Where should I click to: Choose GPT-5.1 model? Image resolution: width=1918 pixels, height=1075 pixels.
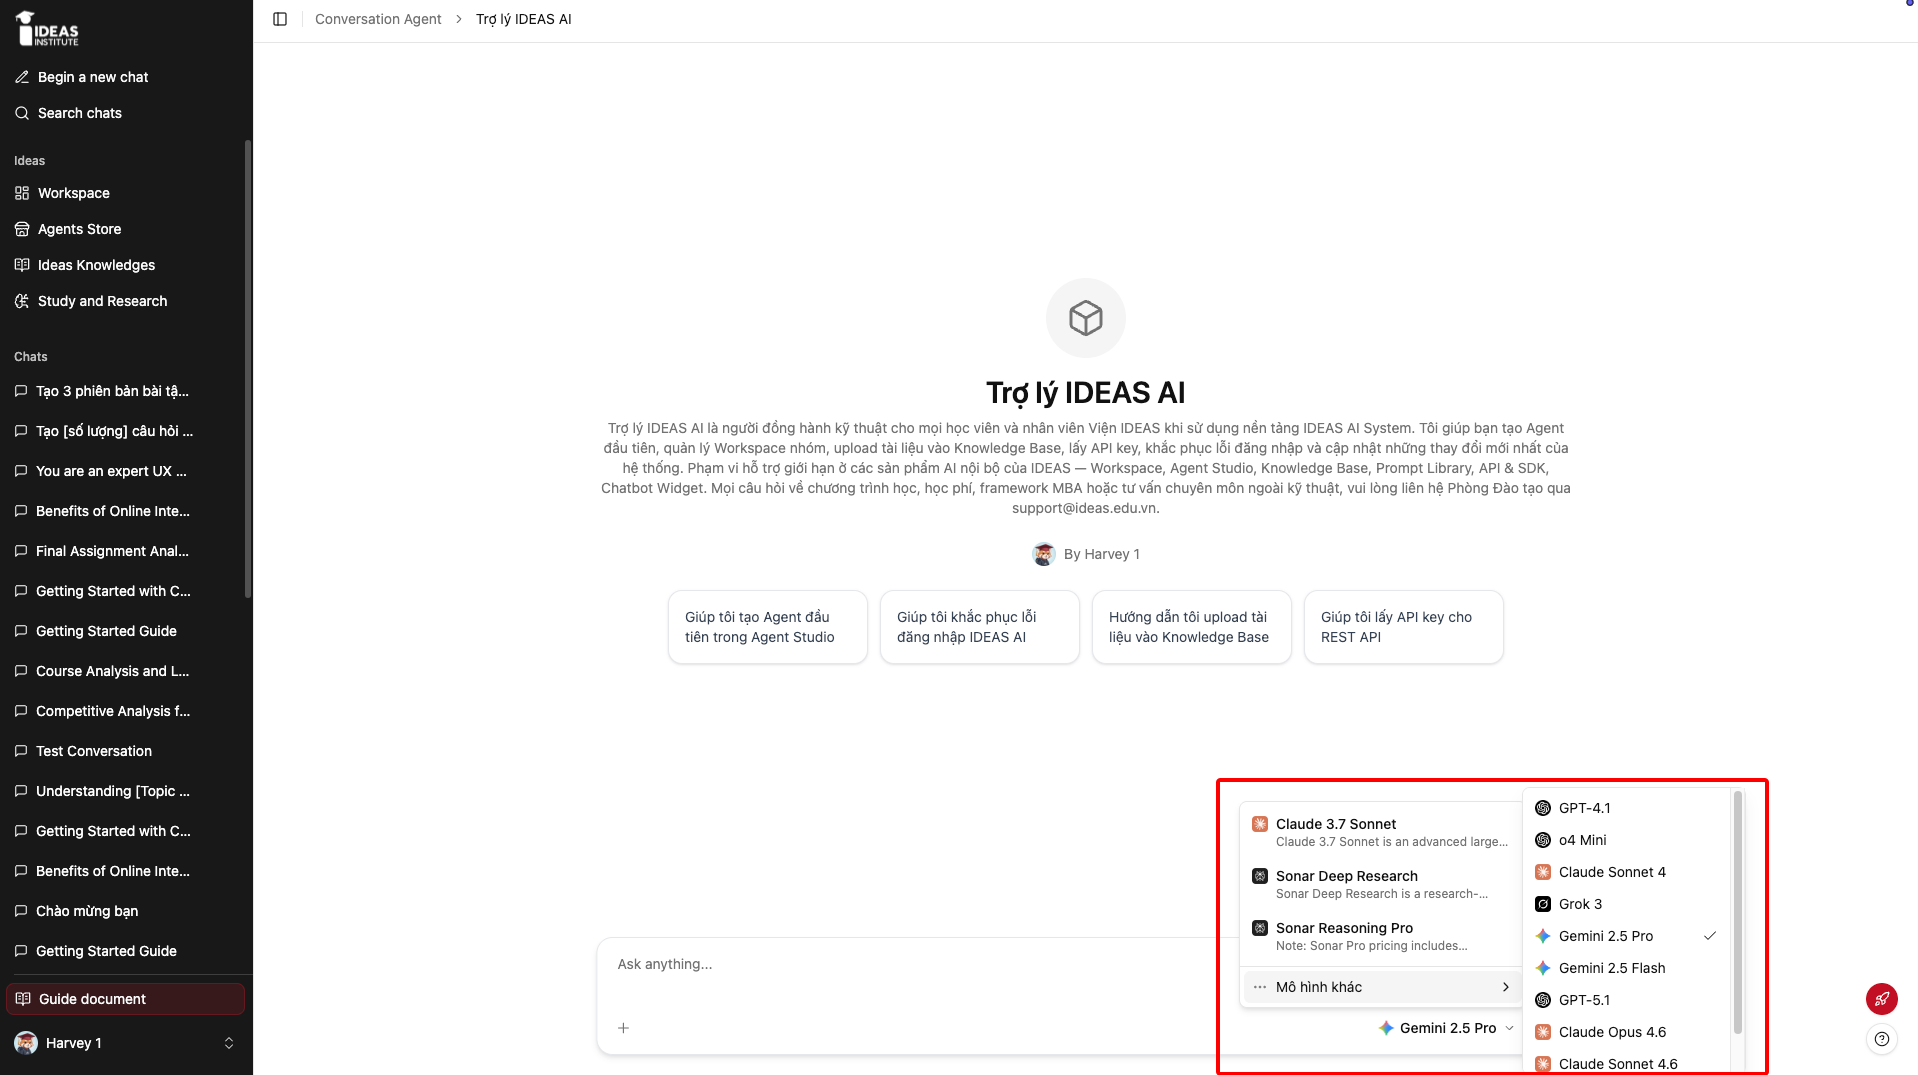click(1627, 1000)
